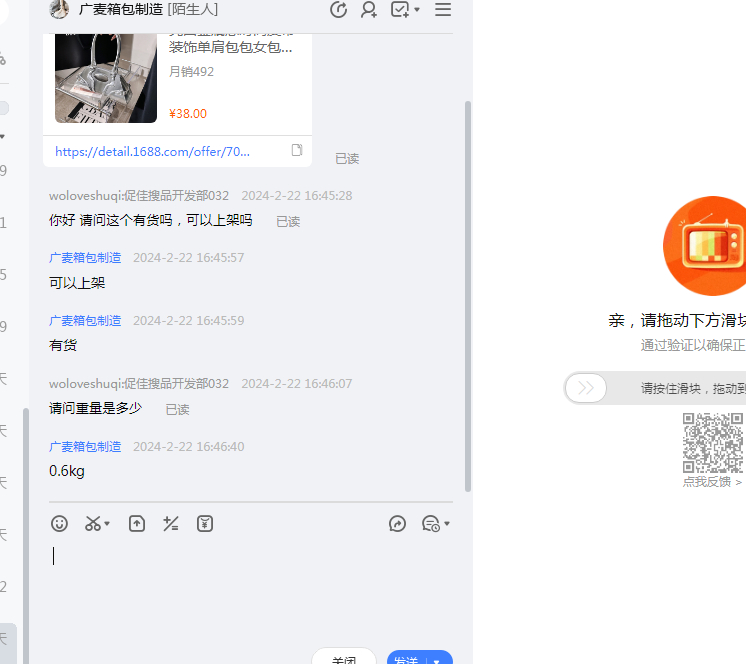Click the add contact icon
This screenshot has height=664, width=746.
pos(369,10)
